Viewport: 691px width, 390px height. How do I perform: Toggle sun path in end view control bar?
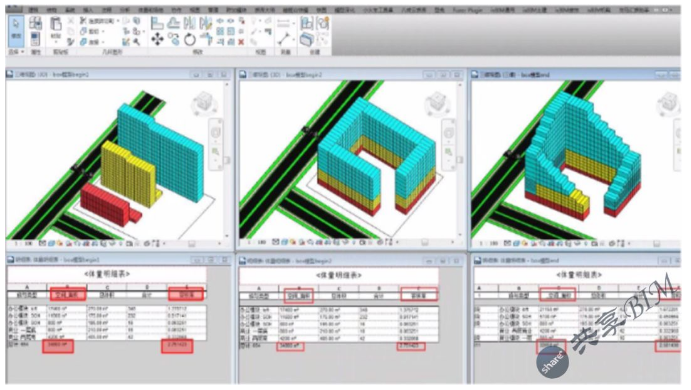pyautogui.click(x=525, y=243)
